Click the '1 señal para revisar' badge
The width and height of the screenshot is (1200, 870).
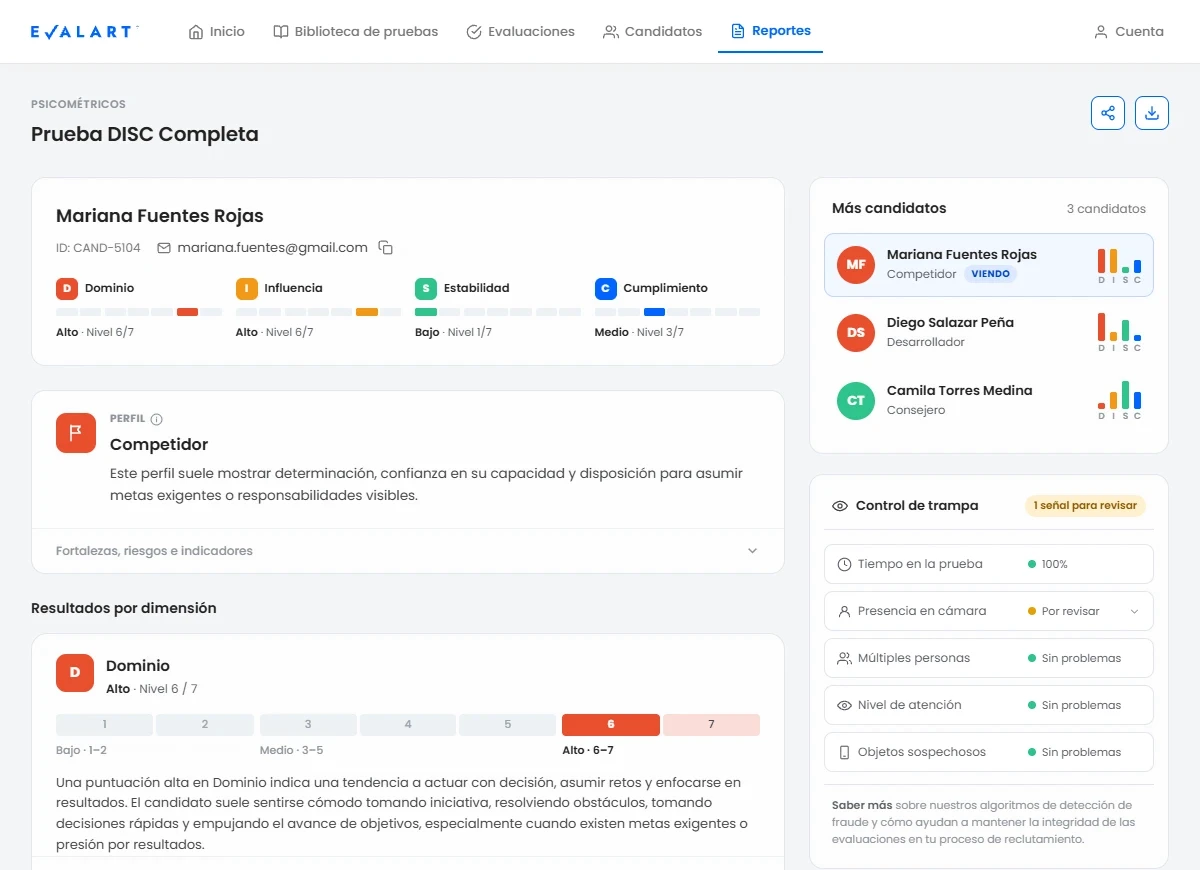point(1085,506)
